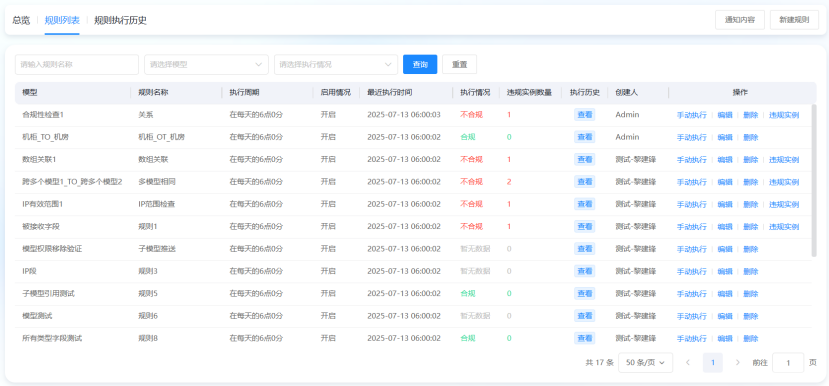Click 查看 in the IP有效范围1 row
This screenshot has height=386, width=829.
[x=584, y=204]
